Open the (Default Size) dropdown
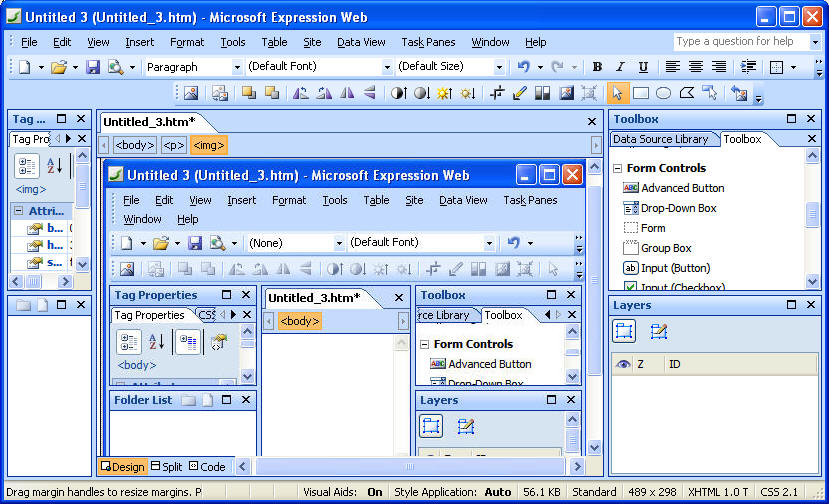Viewport: 829px width, 504px height. click(499, 67)
